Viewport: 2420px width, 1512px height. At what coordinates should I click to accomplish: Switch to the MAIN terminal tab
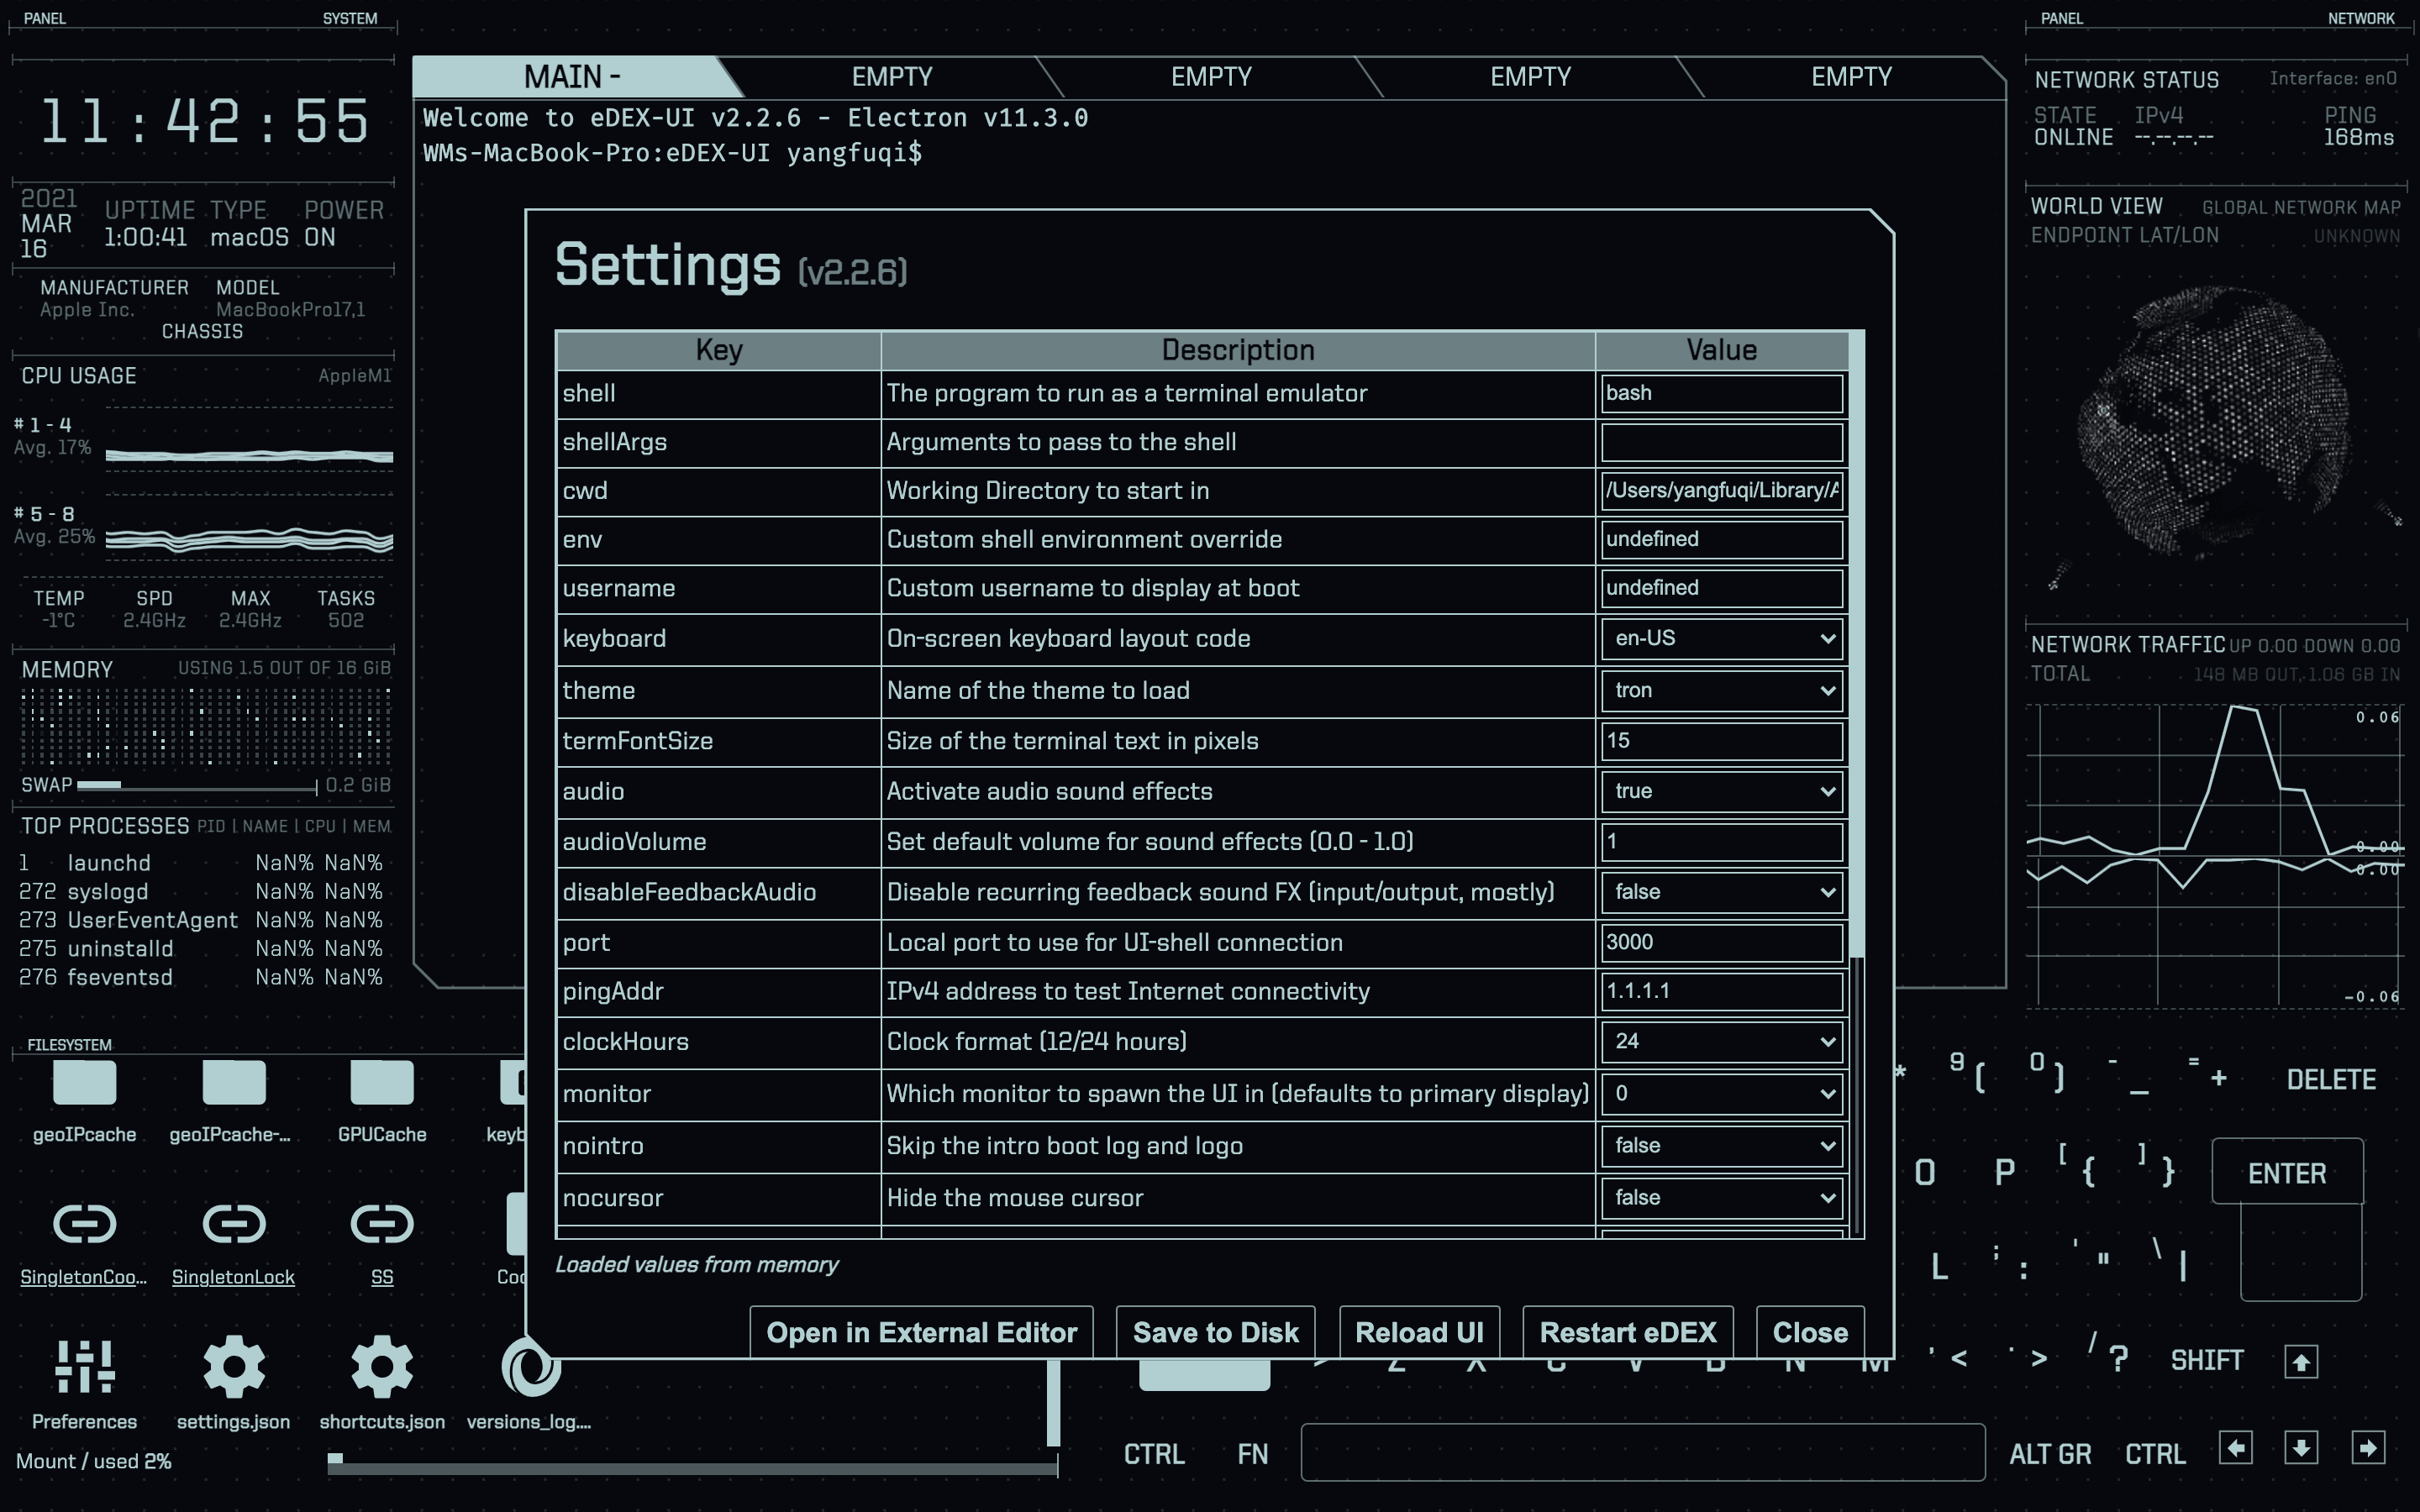[x=572, y=77]
